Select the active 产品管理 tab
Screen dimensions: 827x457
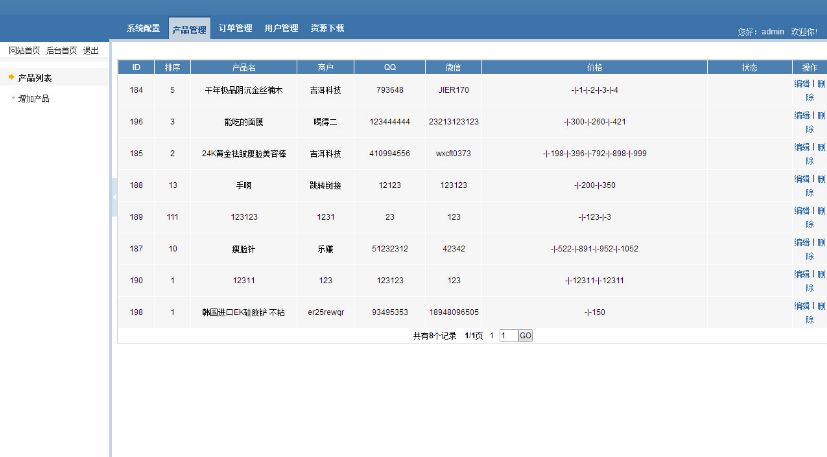(x=189, y=30)
